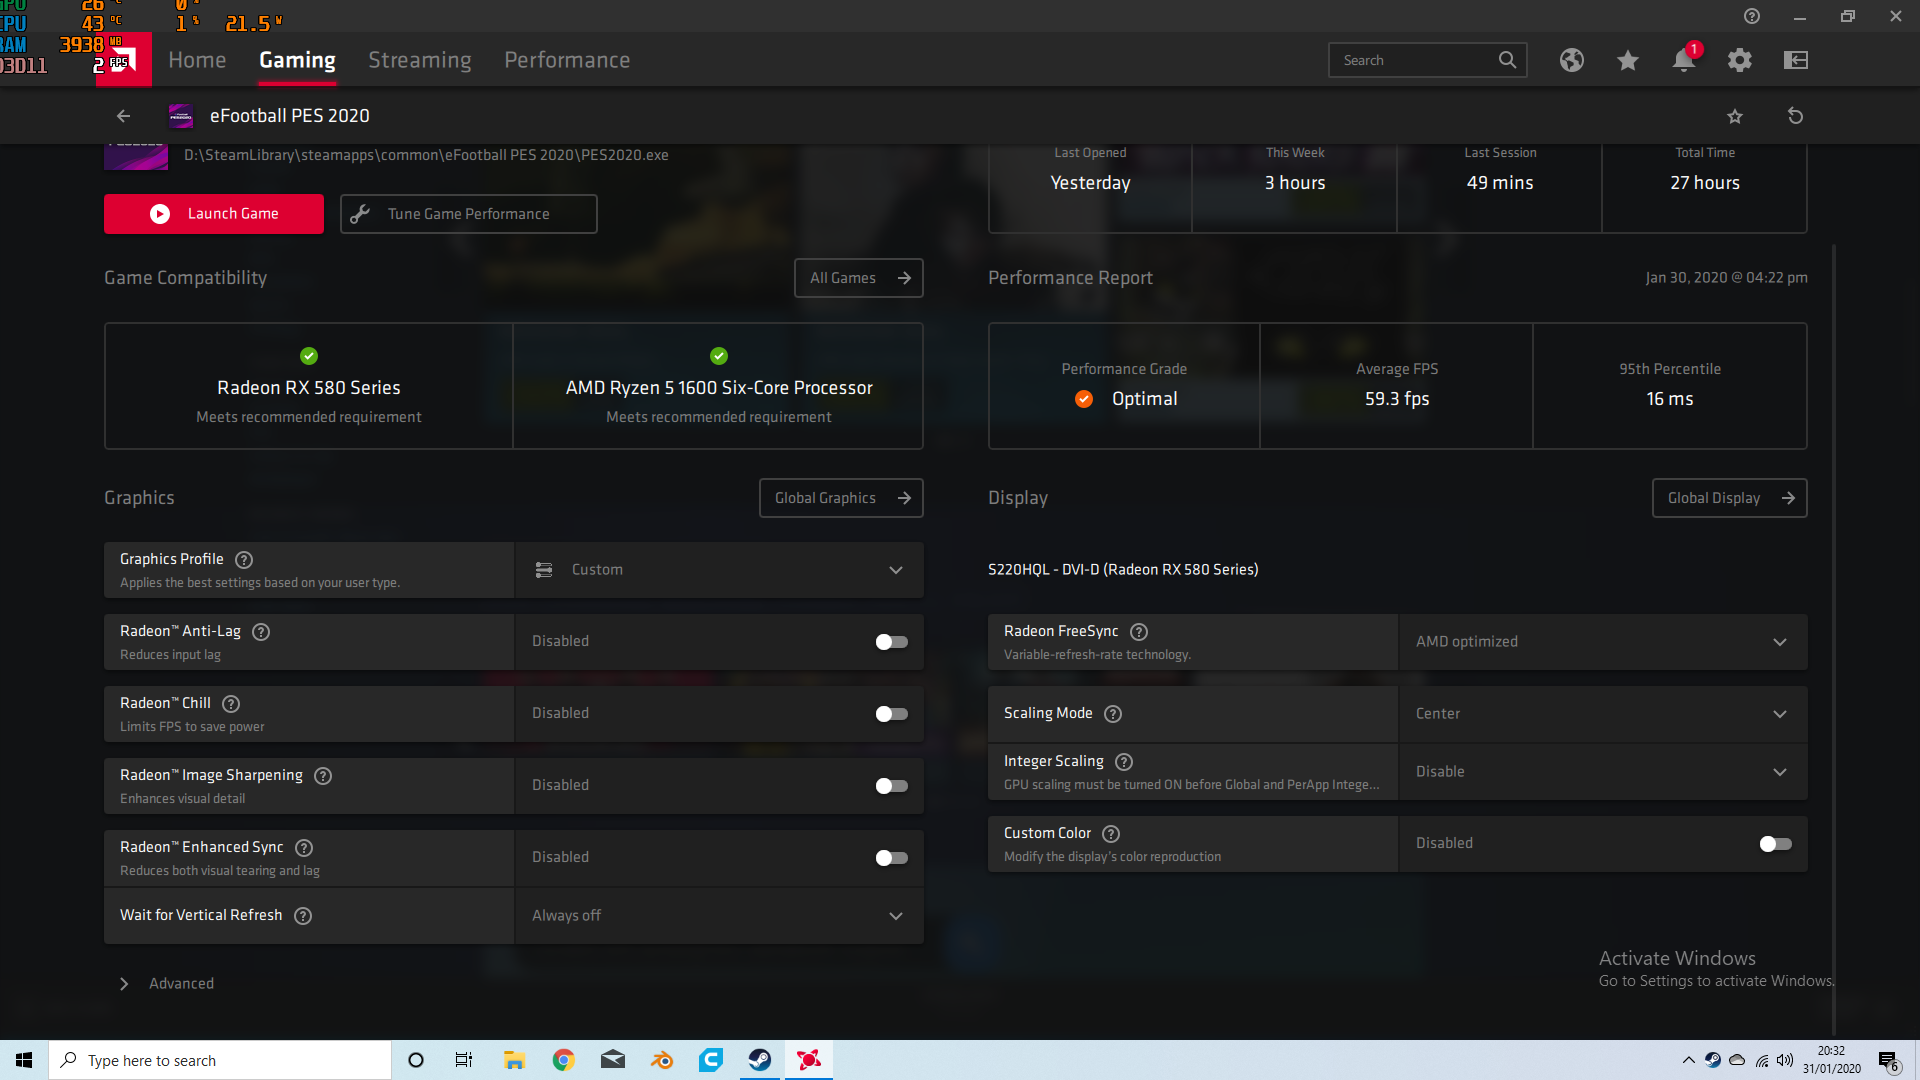Open Global Display settings

click(1730, 498)
